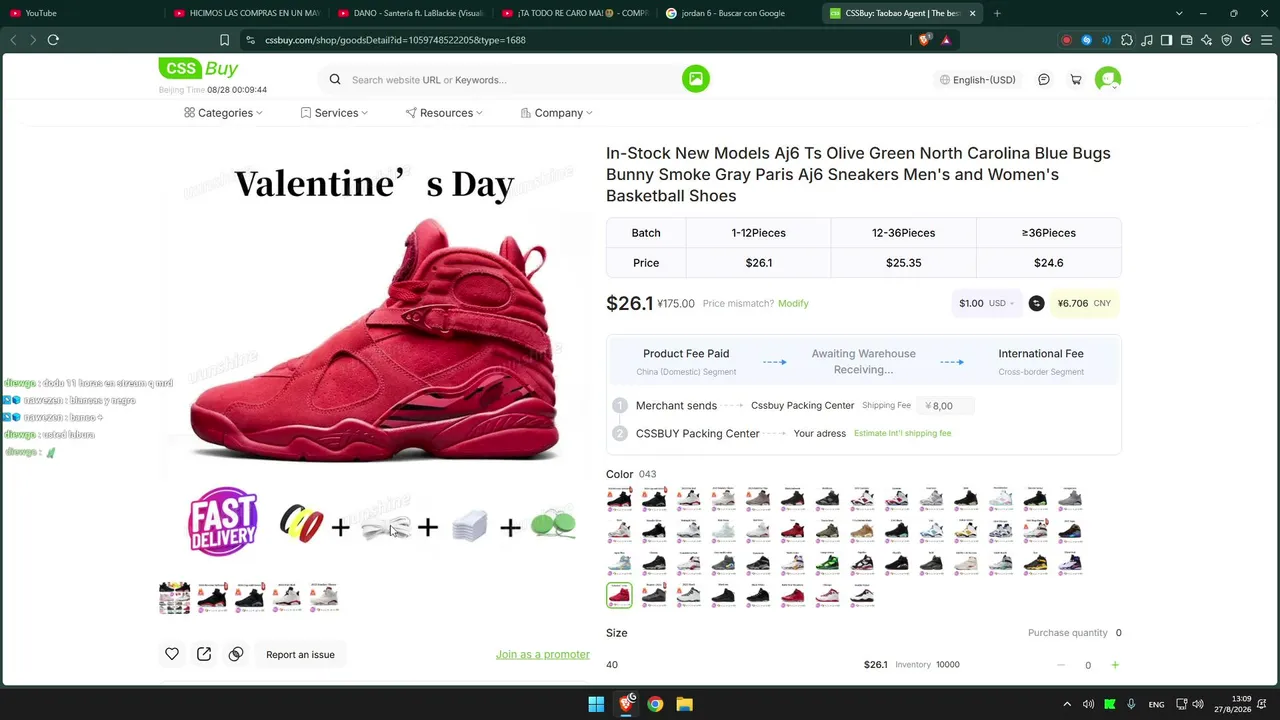The width and height of the screenshot is (1280, 720).
Task: Select the neon green shoe color swatch
Action: (826, 563)
